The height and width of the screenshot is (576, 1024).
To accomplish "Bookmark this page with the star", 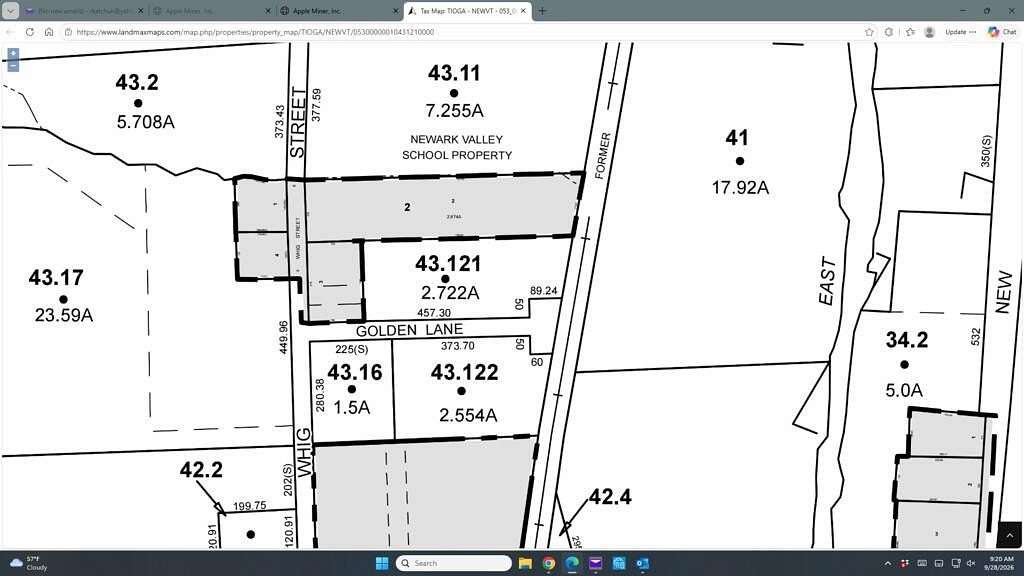I will (869, 31).
